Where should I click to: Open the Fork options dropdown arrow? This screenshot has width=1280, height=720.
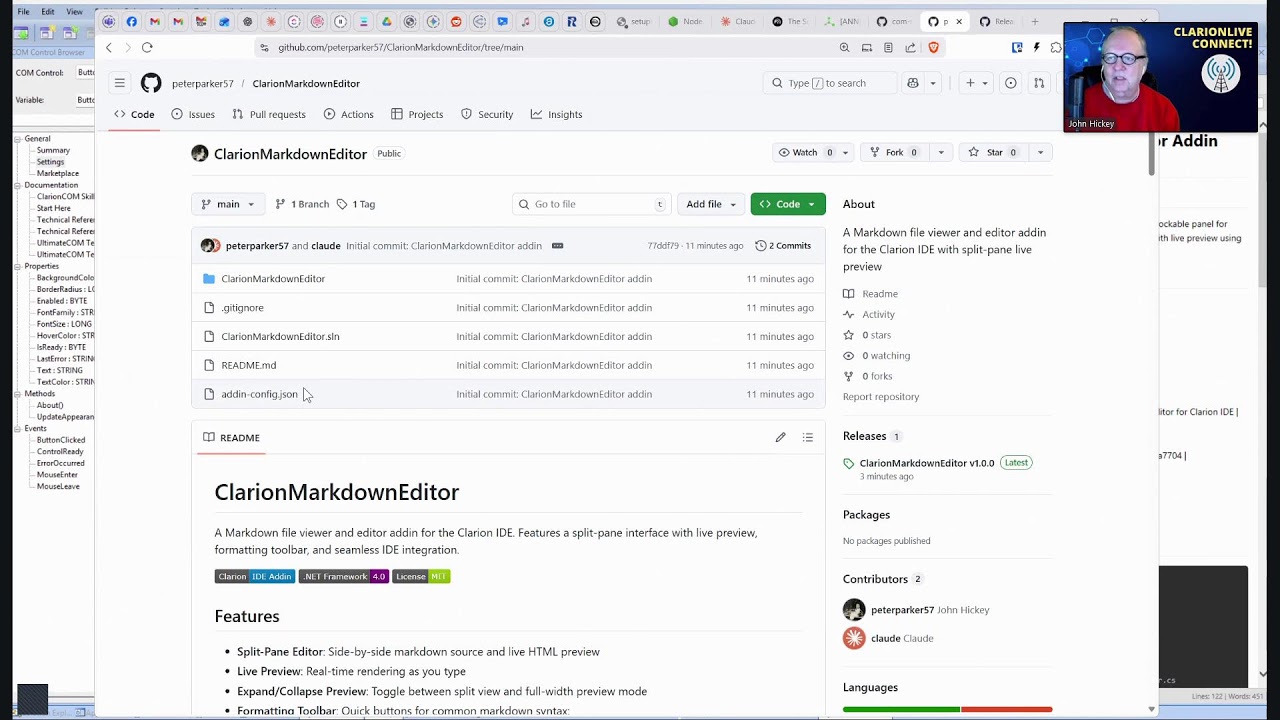click(940, 152)
